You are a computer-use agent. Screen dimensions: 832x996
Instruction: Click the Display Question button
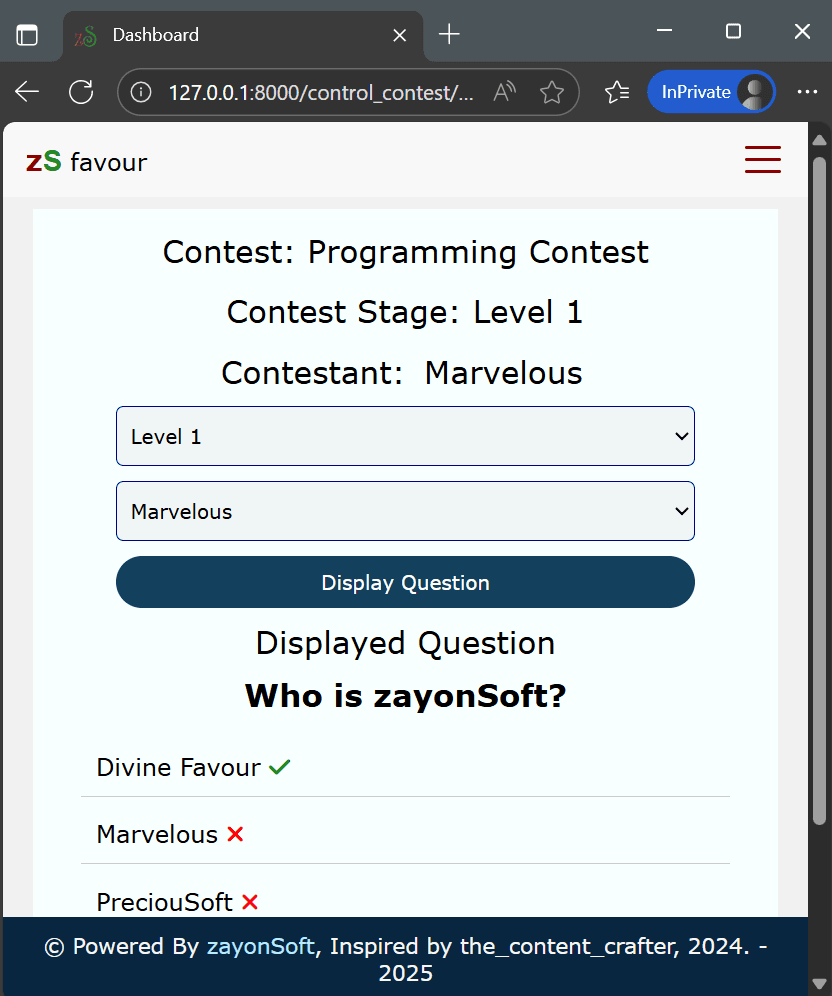[x=405, y=583]
